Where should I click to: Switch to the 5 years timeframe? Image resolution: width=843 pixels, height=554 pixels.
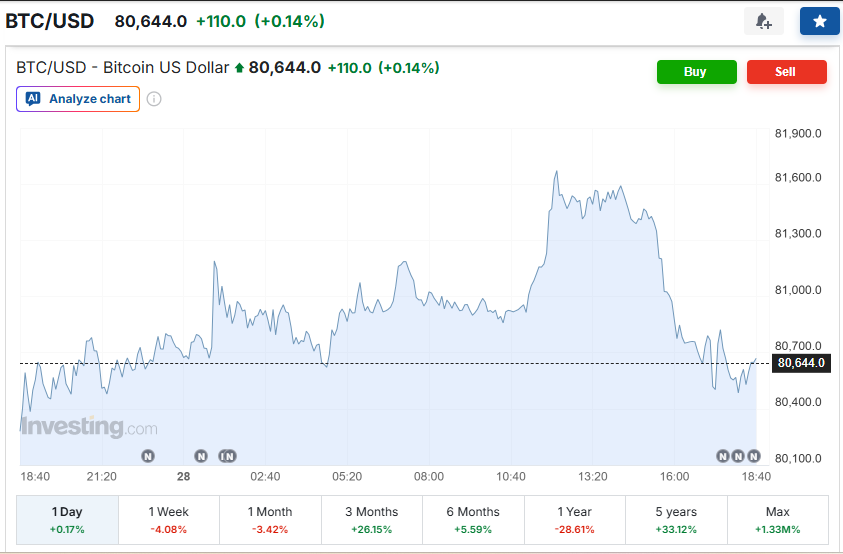[676, 520]
